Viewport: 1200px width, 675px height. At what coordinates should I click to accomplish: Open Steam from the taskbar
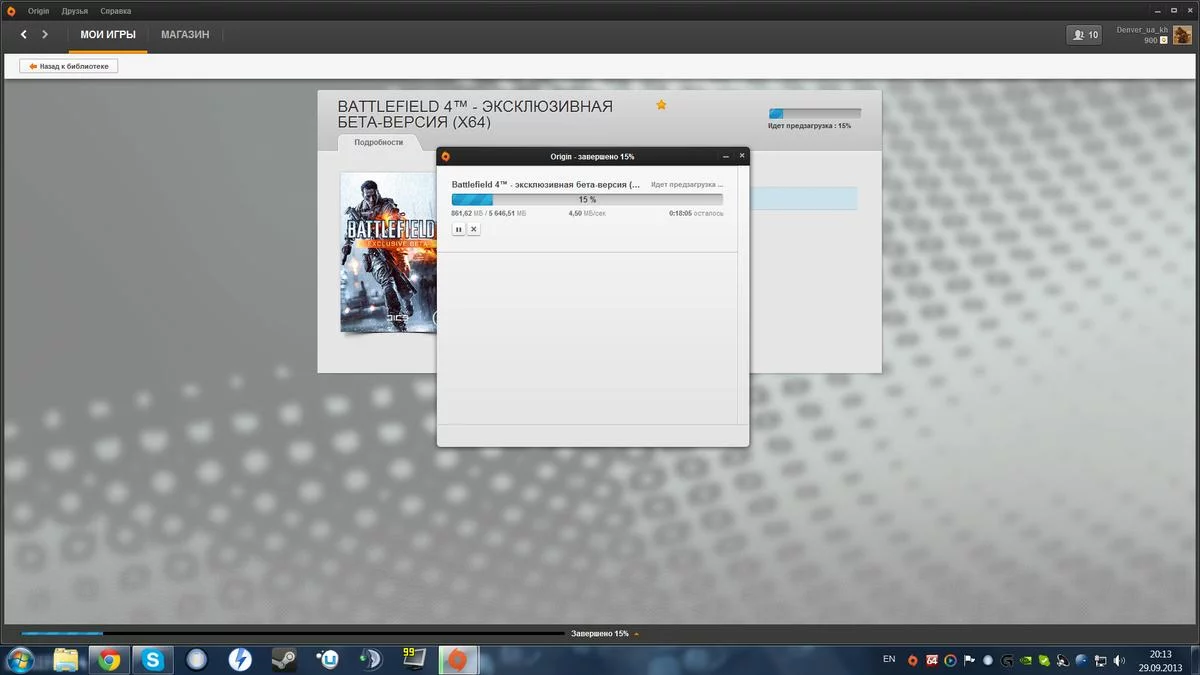(284, 659)
